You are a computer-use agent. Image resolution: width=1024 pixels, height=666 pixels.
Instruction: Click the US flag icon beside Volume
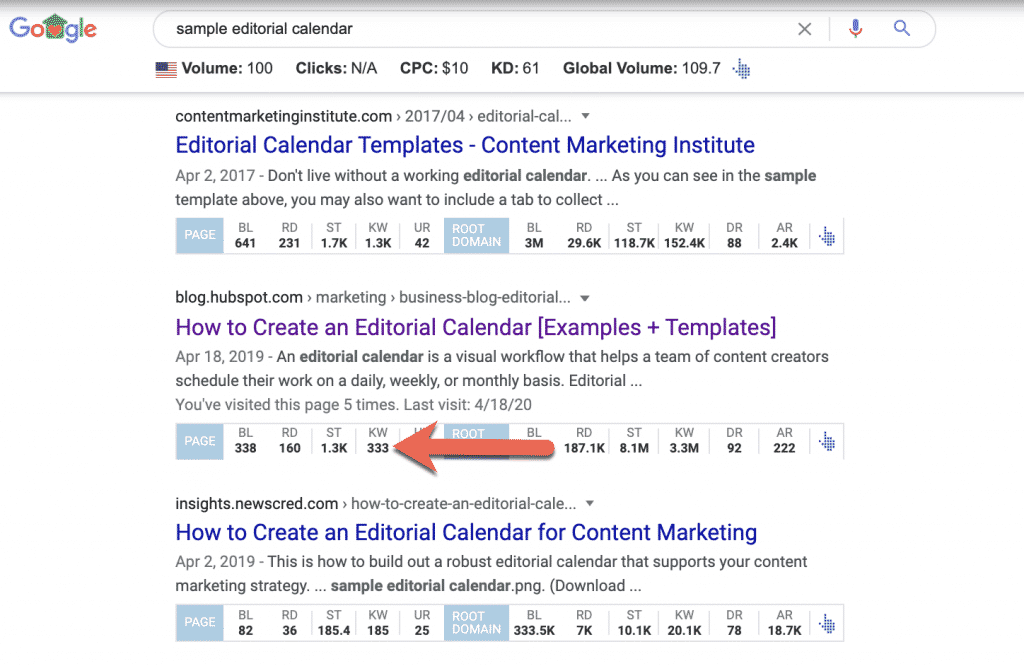tap(166, 69)
